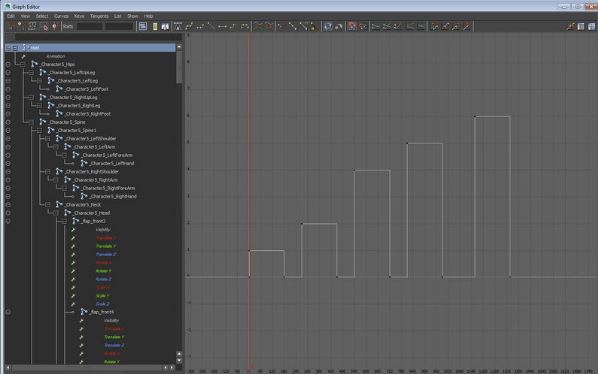Collapse the Character5_RightUpLeg node
This screenshot has width=598, height=374.
[x=31, y=97]
